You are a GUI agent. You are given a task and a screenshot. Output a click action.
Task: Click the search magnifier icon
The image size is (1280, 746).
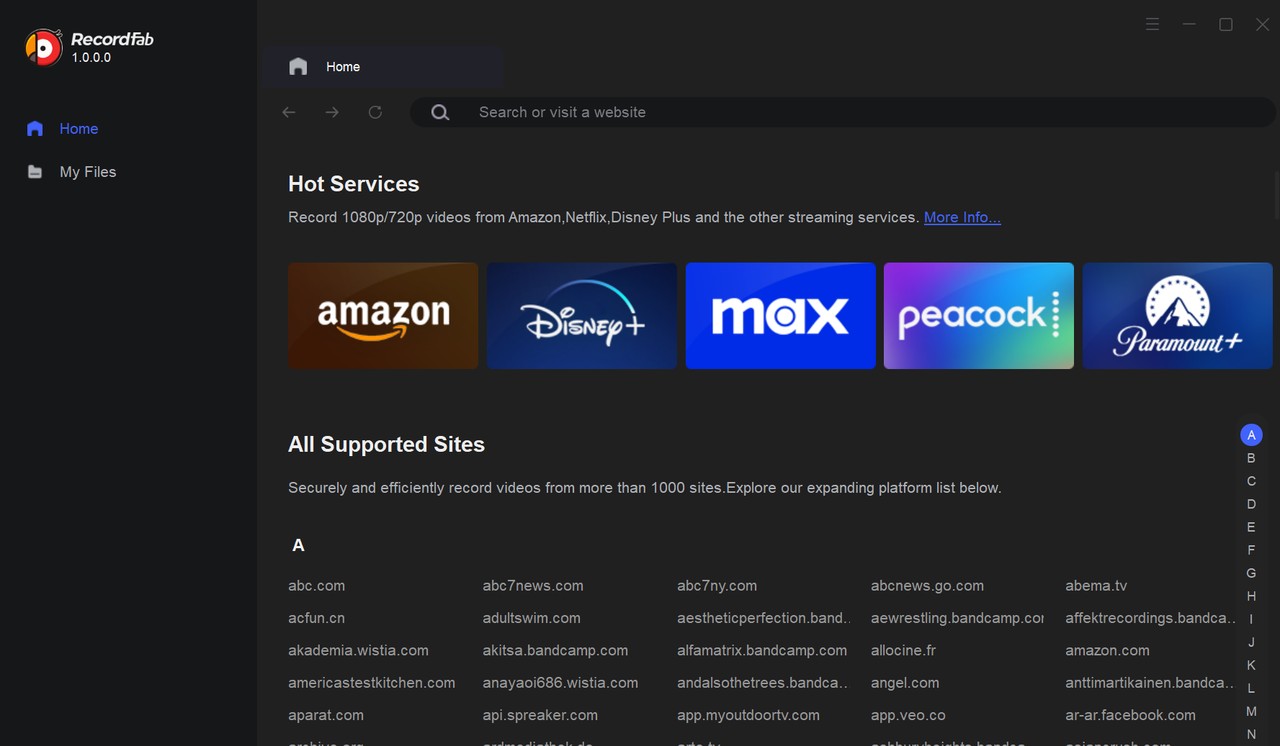(x=440, y=112)
